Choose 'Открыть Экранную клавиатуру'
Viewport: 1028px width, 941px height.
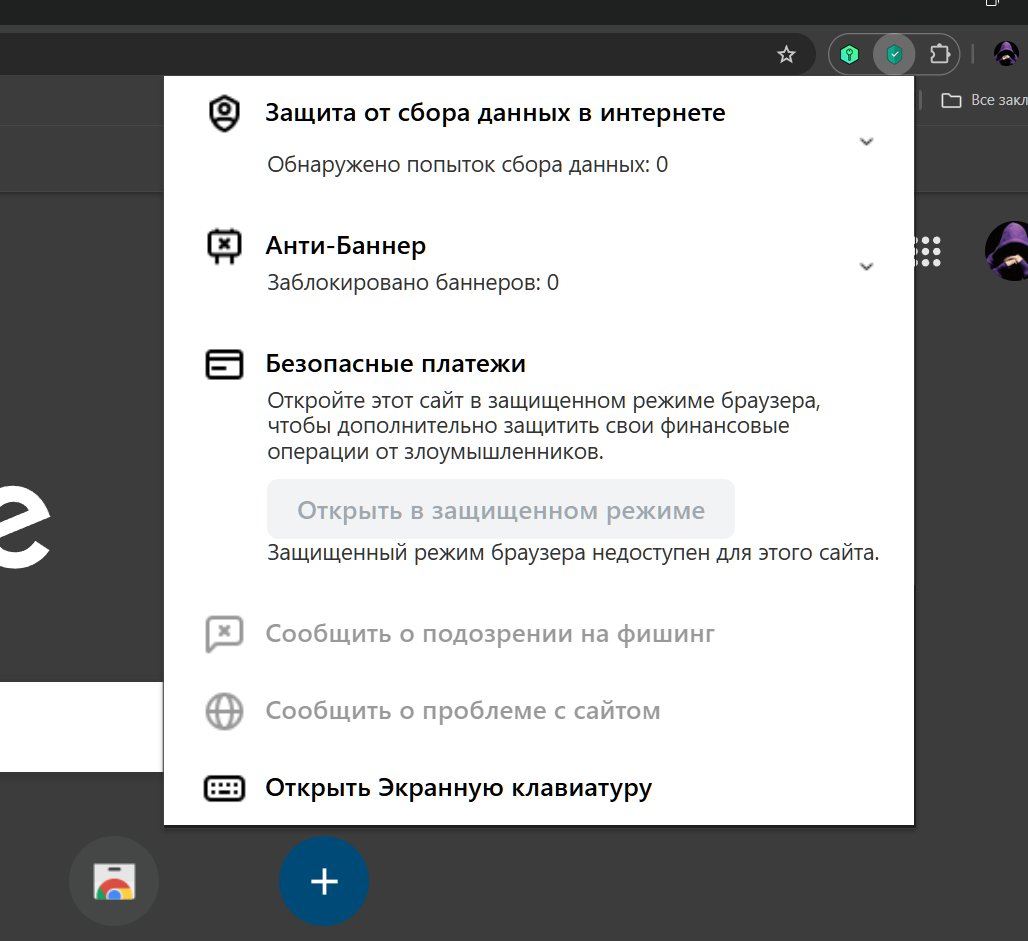tap(458, 788)
